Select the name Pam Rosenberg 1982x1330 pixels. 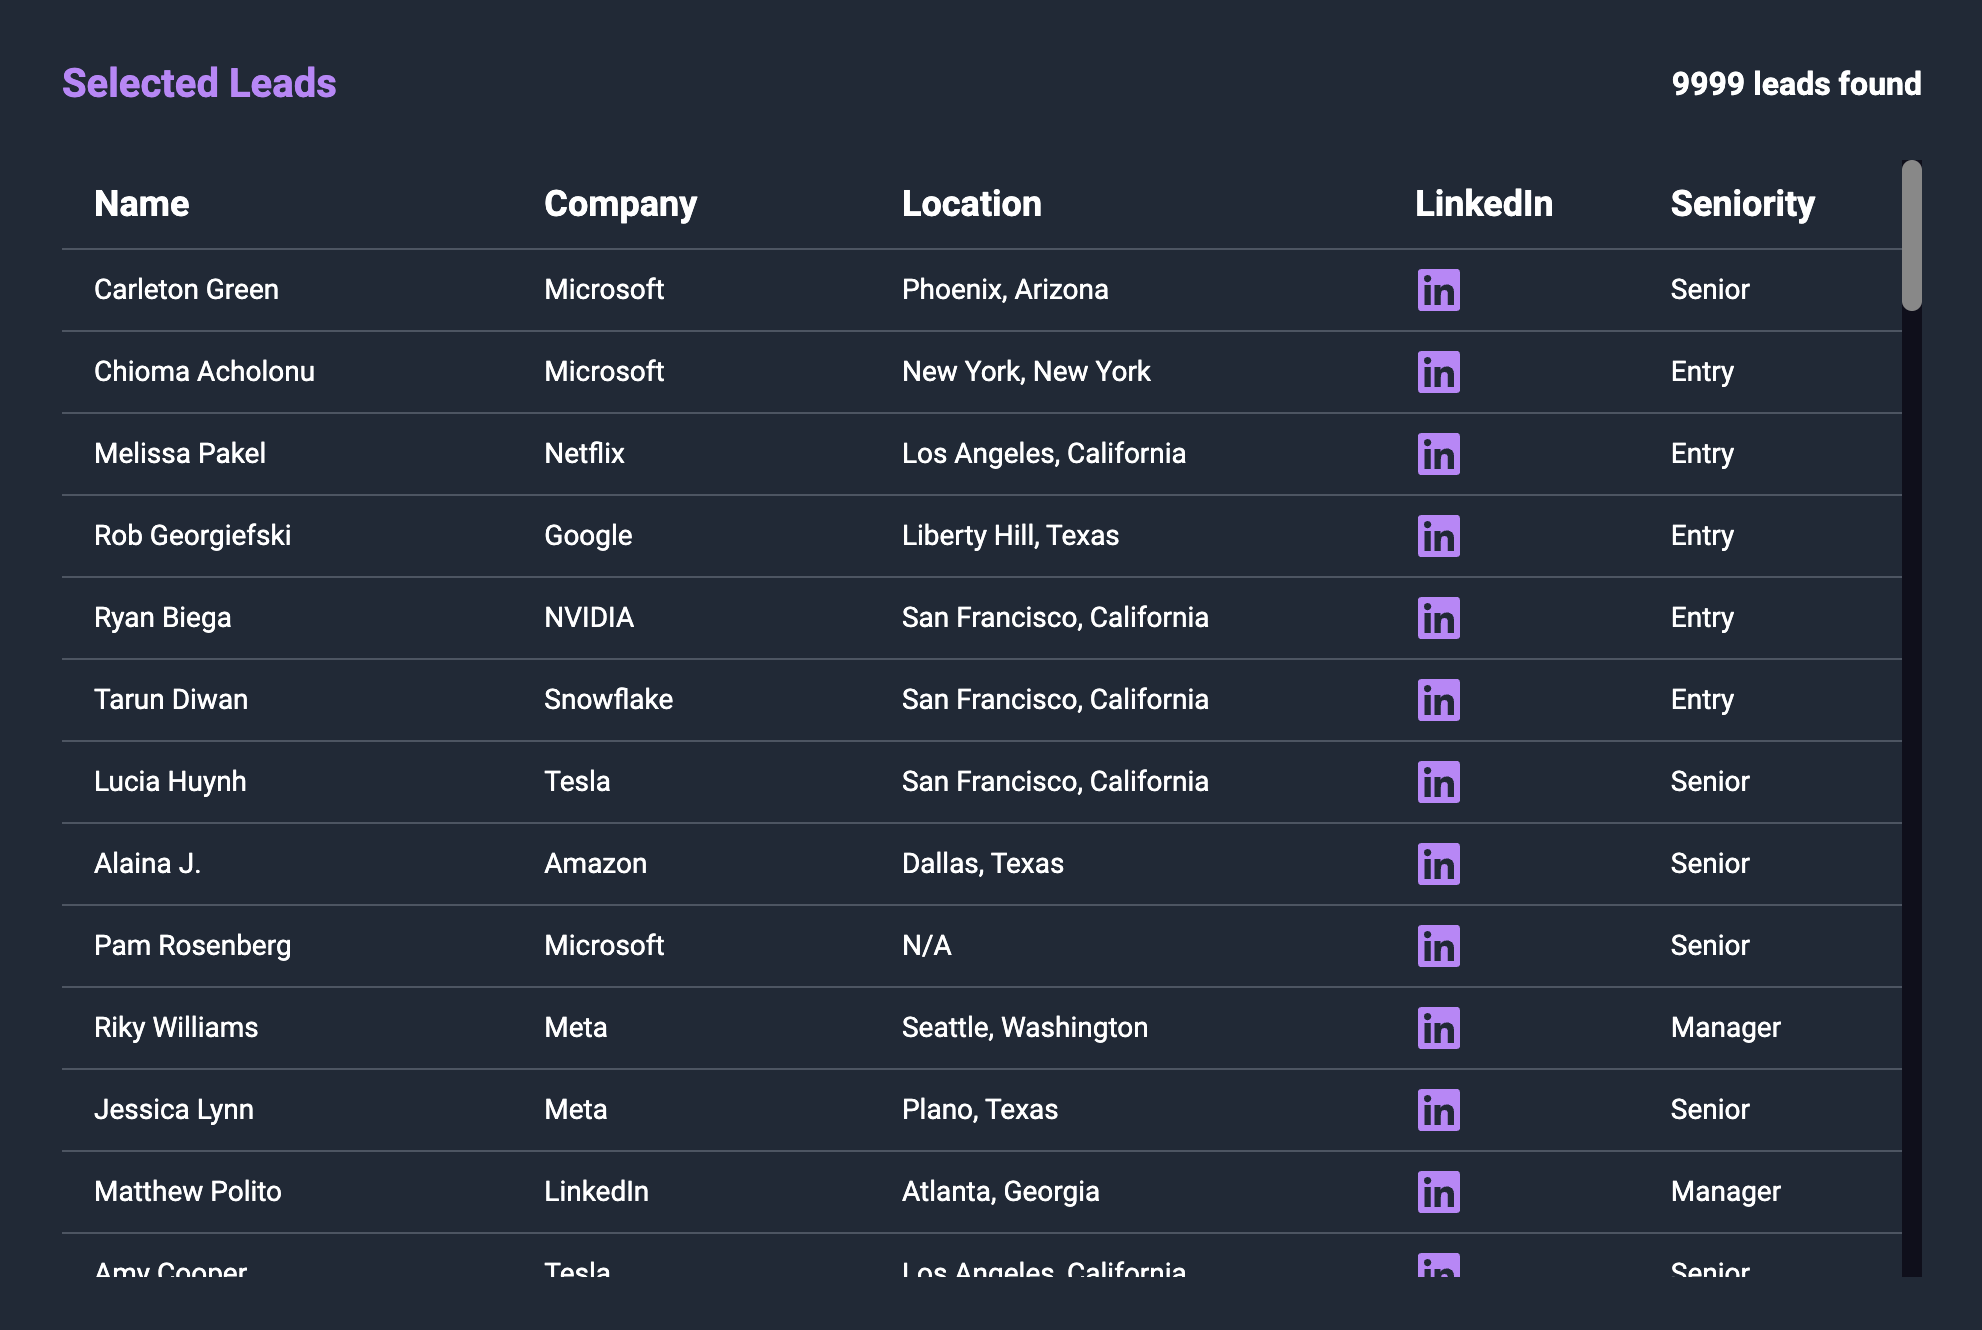point(192,946)
